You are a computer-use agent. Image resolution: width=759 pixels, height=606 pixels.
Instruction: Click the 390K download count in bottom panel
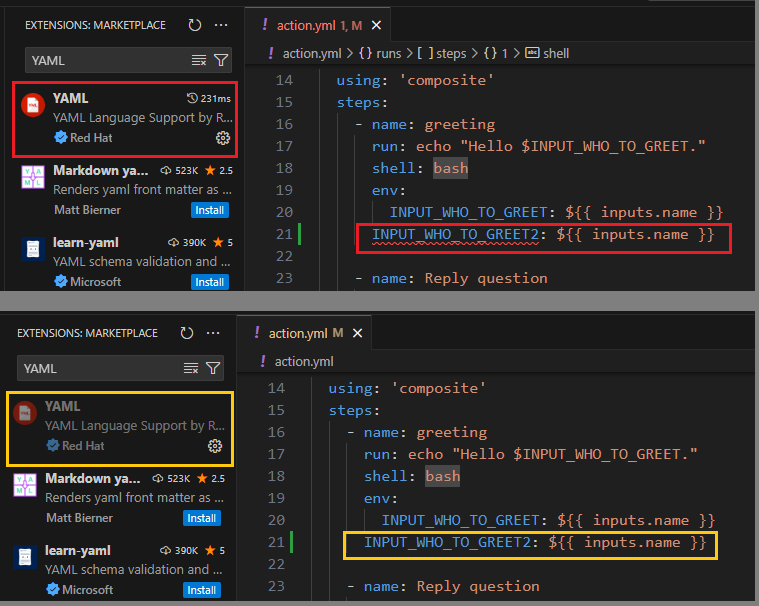(186, 550)
